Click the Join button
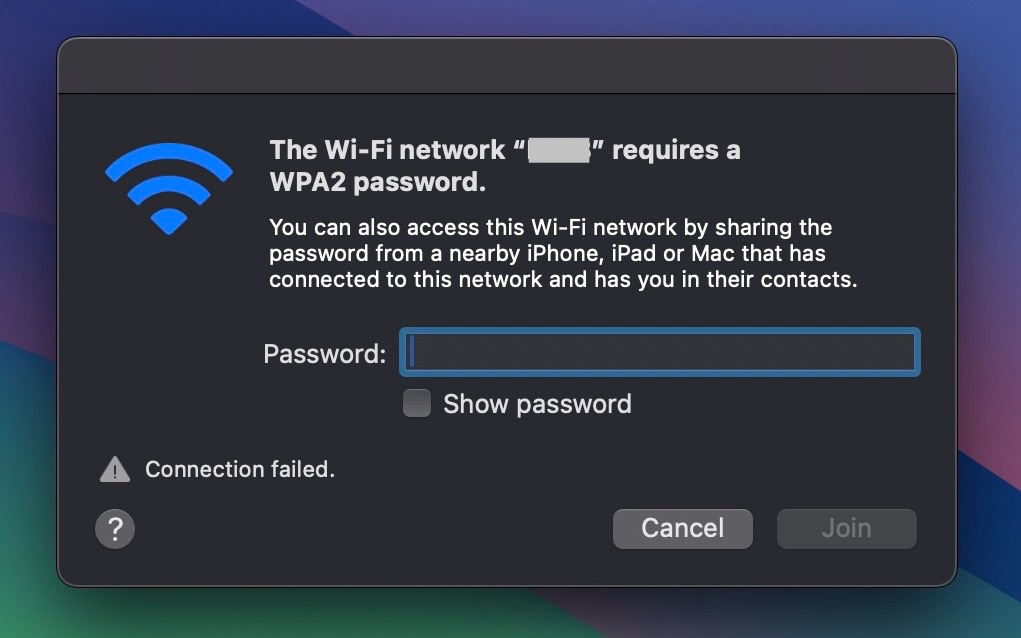This screenshot has width=1021, height=638. pyautogui.click(x=846, y=528)
